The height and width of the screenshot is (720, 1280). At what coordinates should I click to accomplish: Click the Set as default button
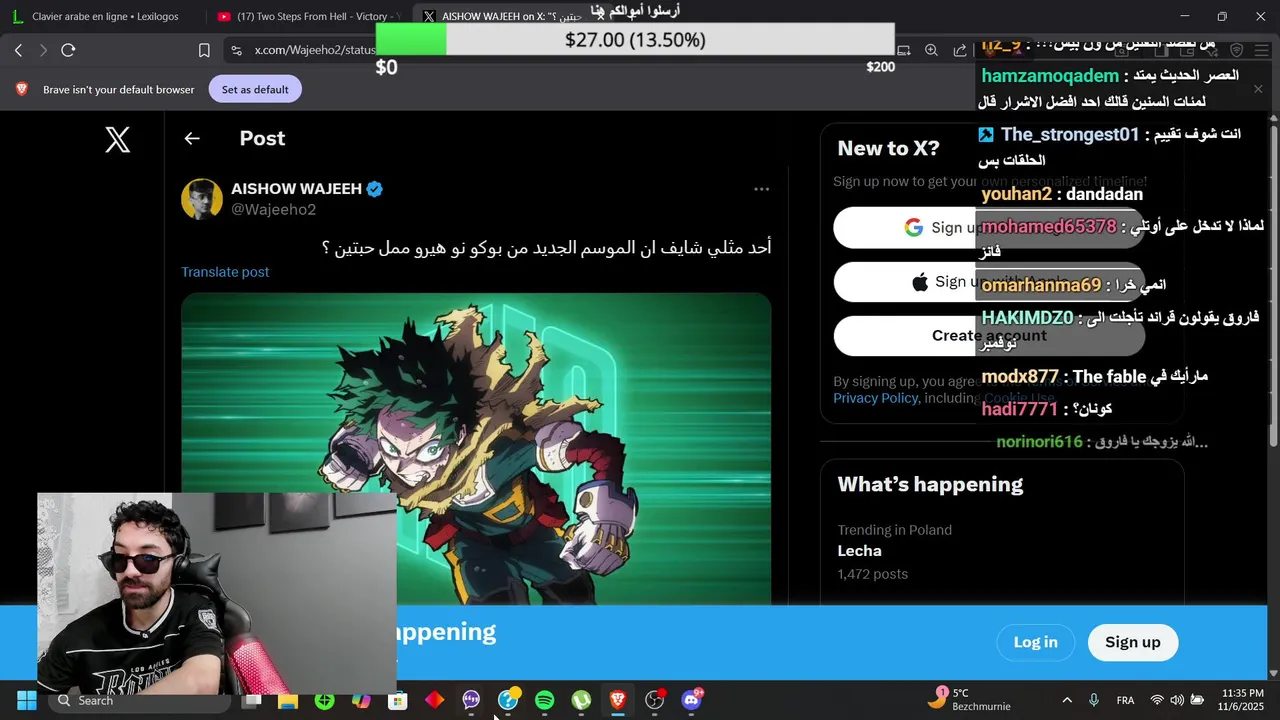[x=255, y=89]
